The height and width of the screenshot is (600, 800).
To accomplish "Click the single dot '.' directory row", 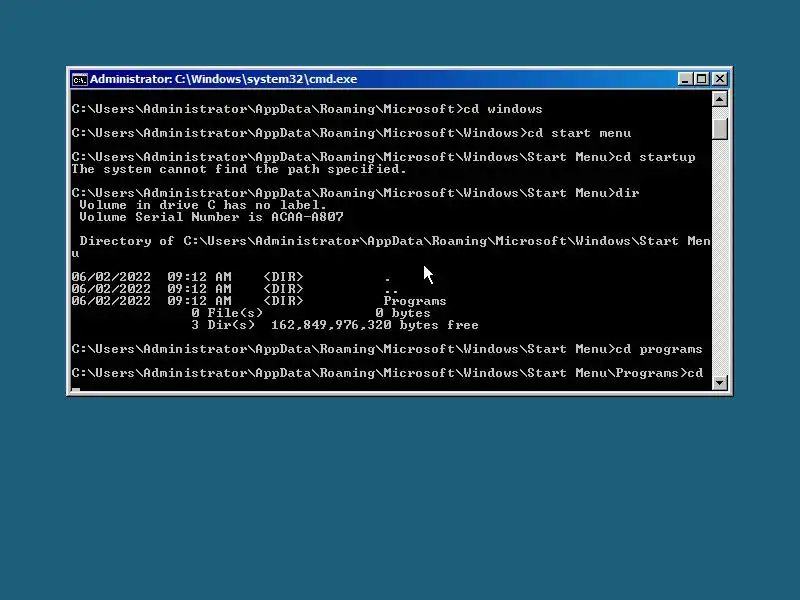I will (x=230, y=277).
